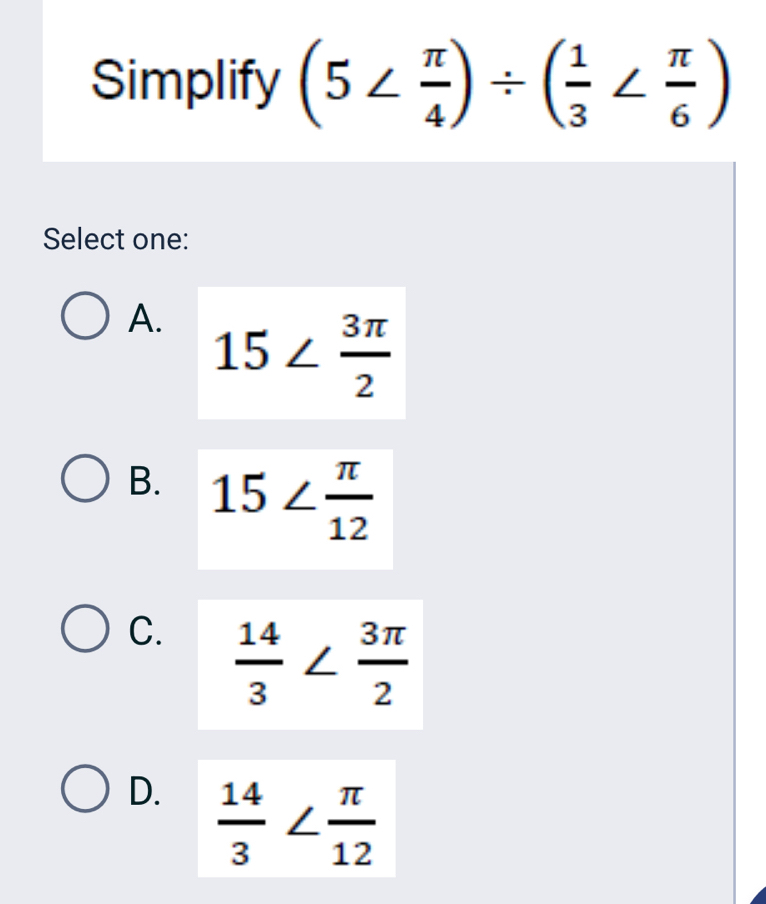Click the "Select one:" prompt text
This screenshot has height=904, width=766.
click(117, 240)
